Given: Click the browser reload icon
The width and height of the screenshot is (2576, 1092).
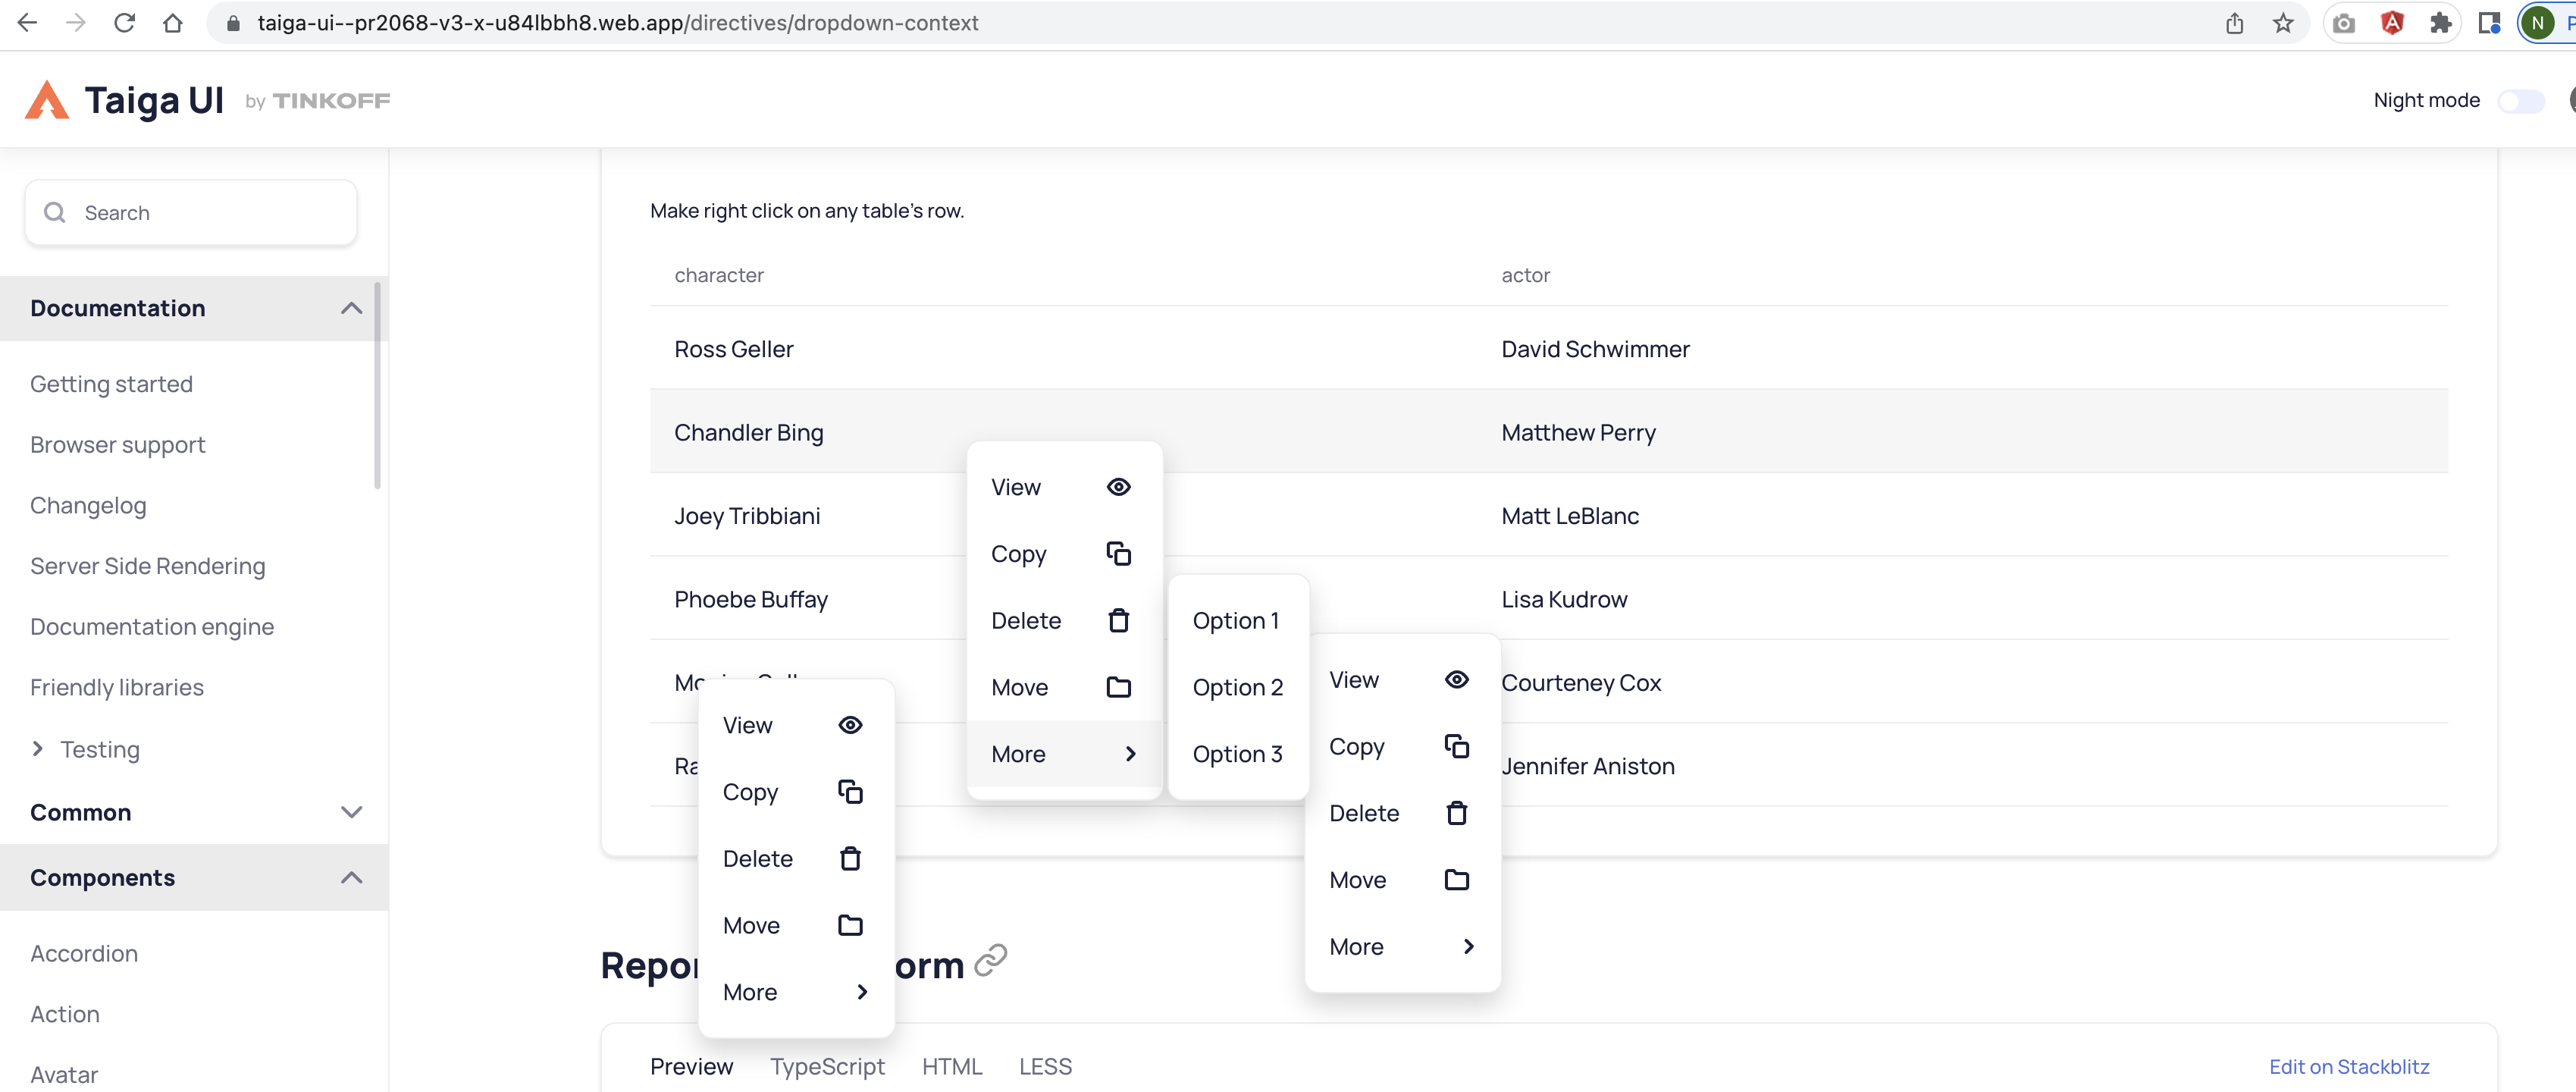Looking at the screenshot, I should (x=124, y=23).
